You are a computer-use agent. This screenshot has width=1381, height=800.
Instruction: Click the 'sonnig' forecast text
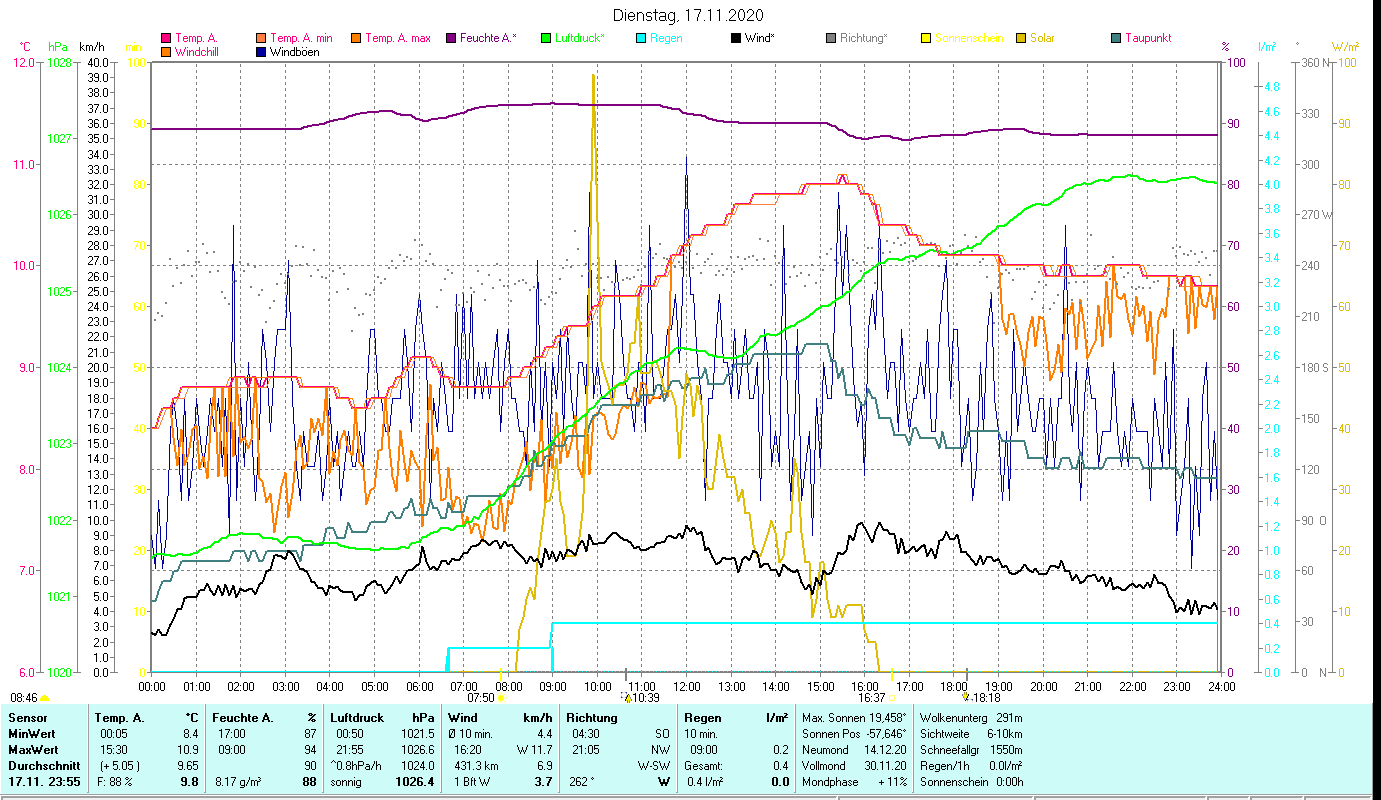pyautogui.click(x=348, y=782)
